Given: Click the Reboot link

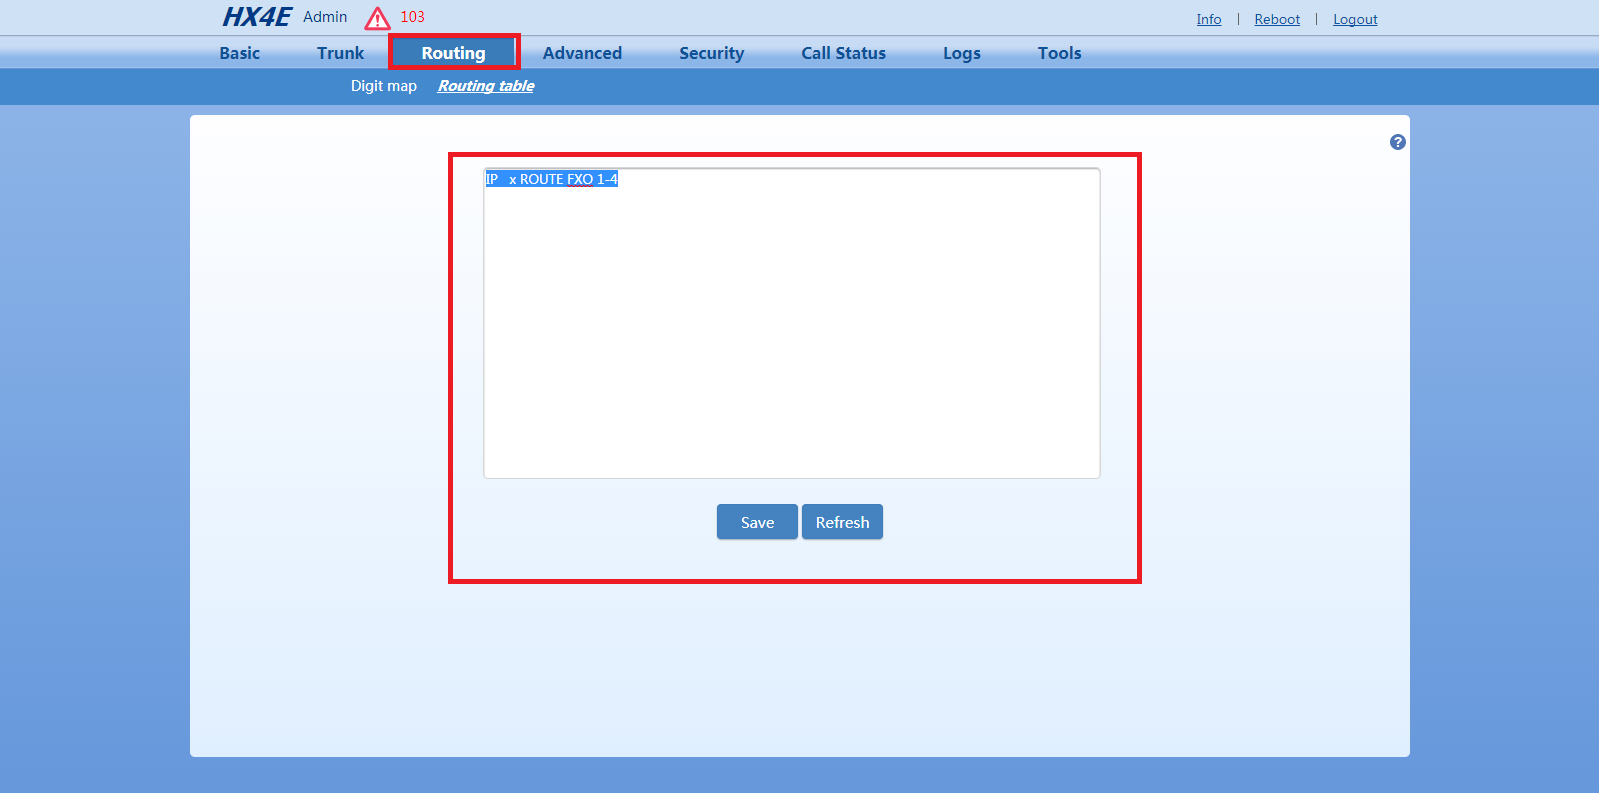Looking at the screenshot, I should [1277, 19].
